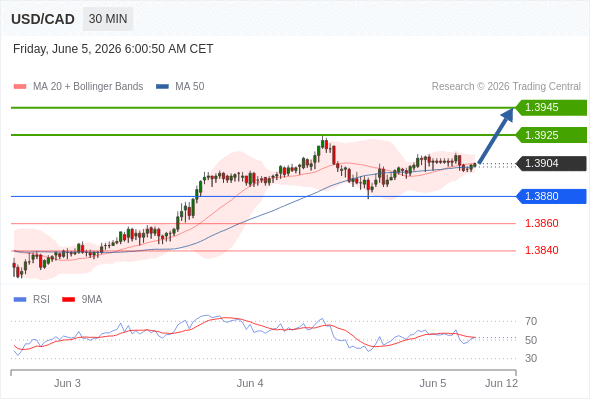This screenshot has height=400, width=590.
Task: Click the RSI 70 level label
Action: click(531, 321)
